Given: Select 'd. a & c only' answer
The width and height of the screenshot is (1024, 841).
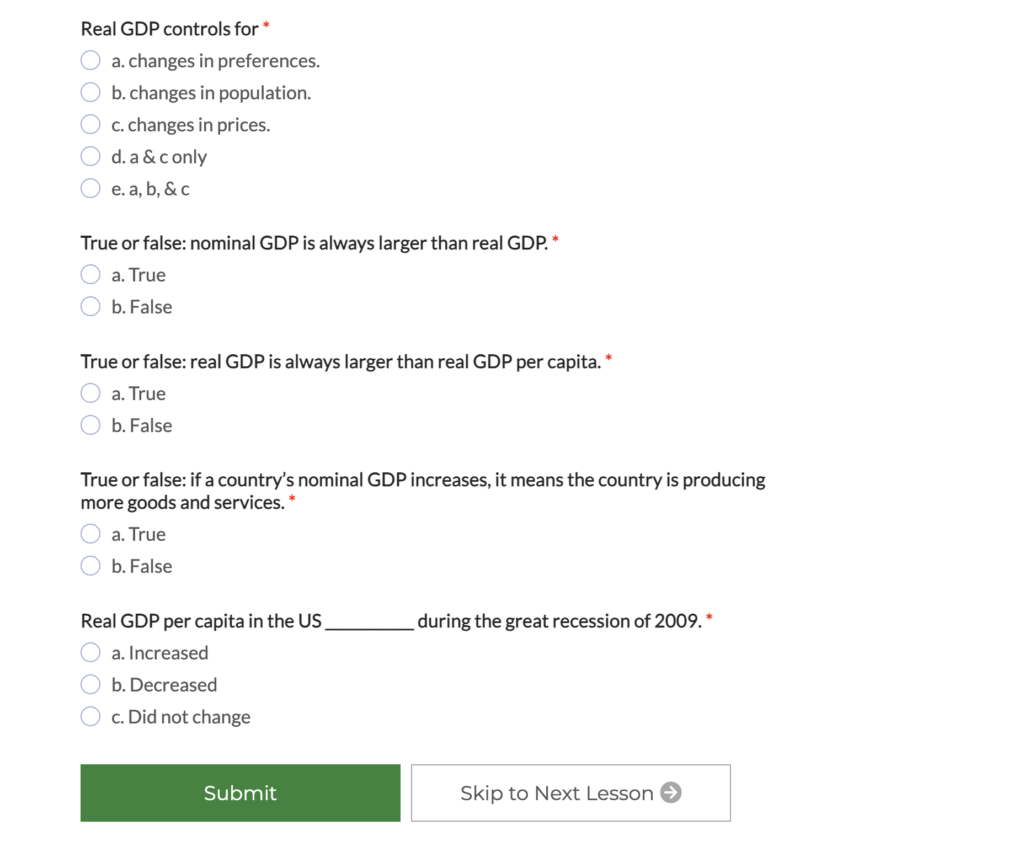Looking at the screenshot, I should pos(91,157).
